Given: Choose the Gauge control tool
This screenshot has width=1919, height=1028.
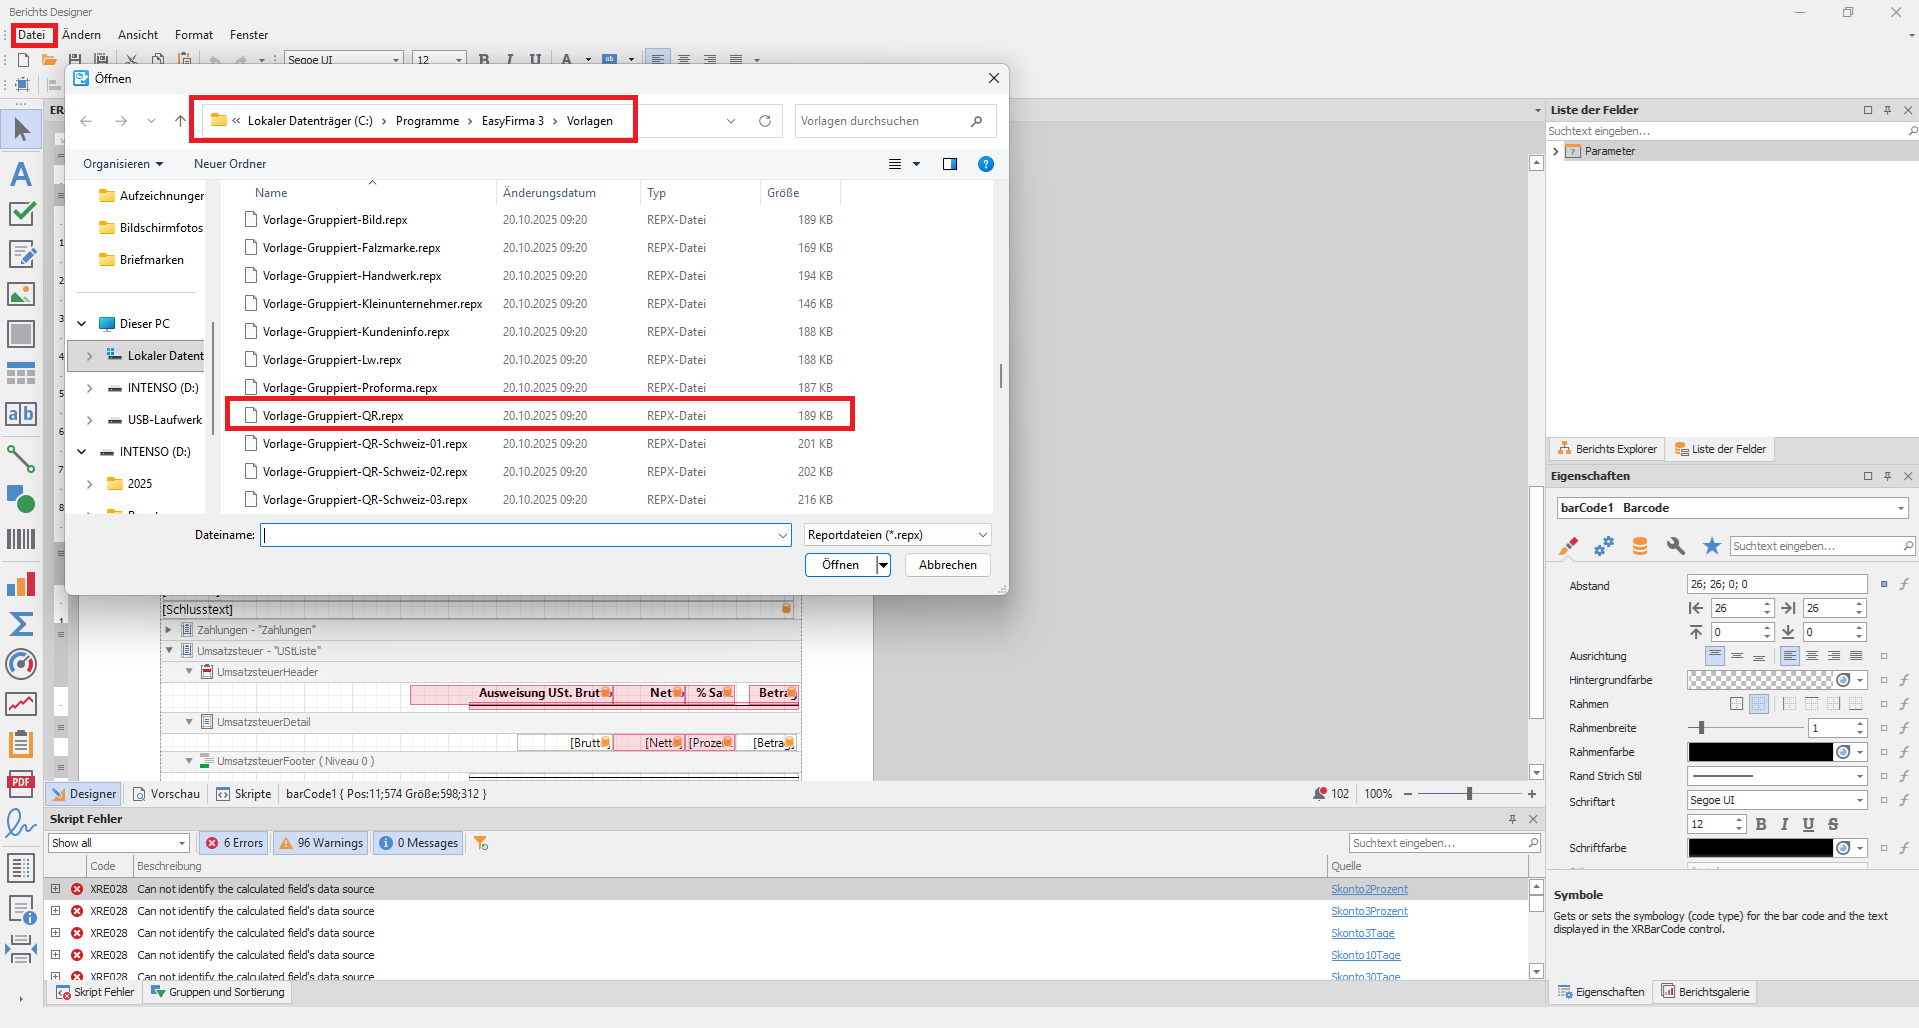Looking at the screenshot, I should point(21,664).
